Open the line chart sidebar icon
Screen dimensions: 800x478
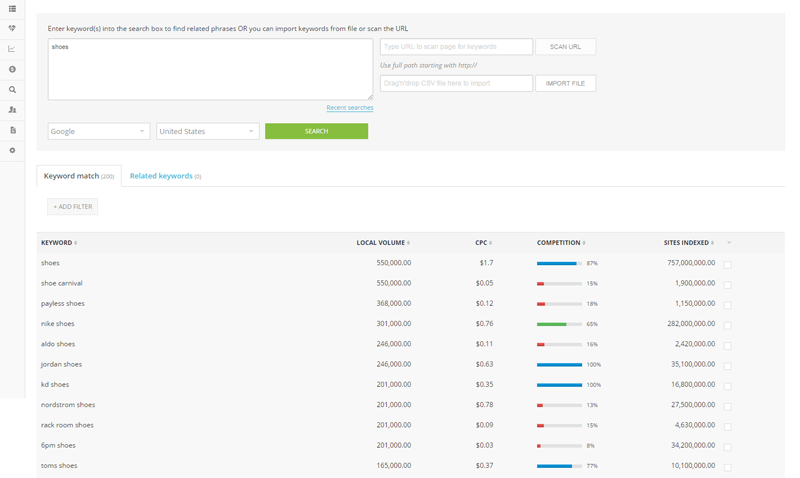point(12,49)
